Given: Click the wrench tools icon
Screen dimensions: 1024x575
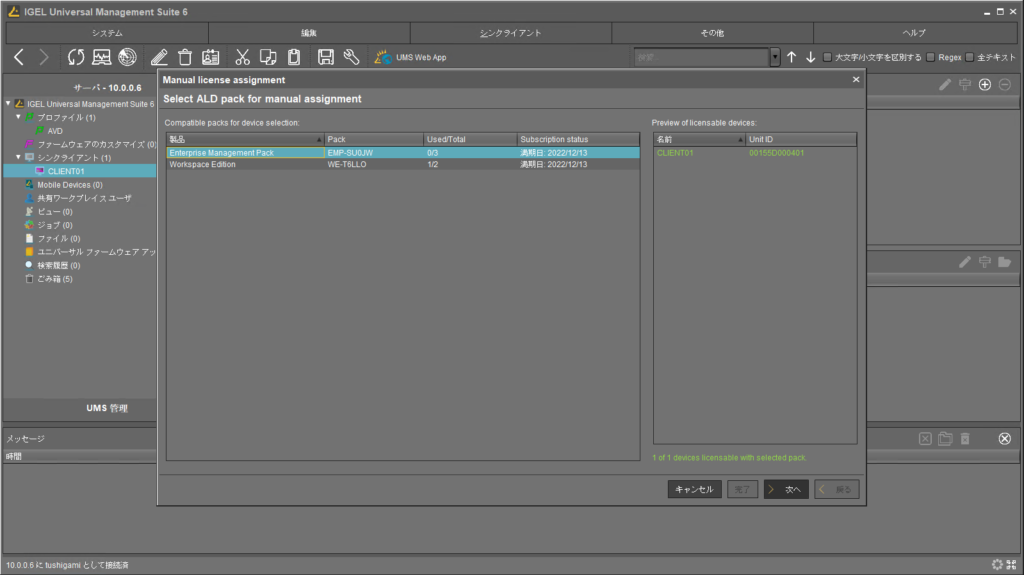Looking at the screenshot, I should [x=351, y=58].
